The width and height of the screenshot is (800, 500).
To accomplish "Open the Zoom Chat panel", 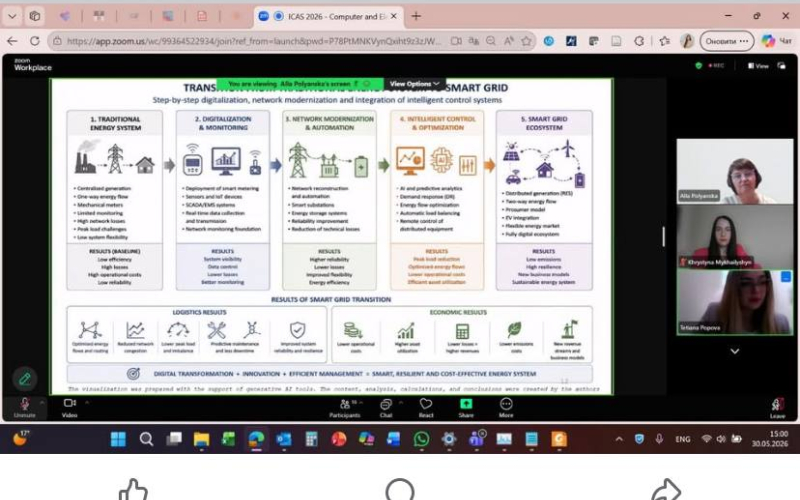I will (386, 408).
